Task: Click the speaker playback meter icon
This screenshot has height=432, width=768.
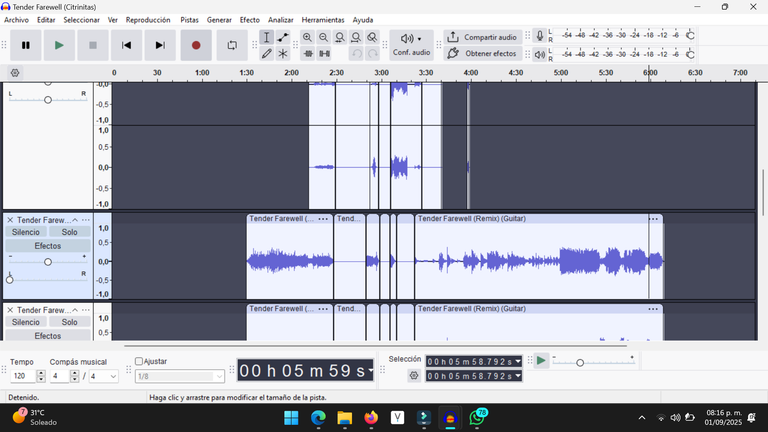Action: 539,54
